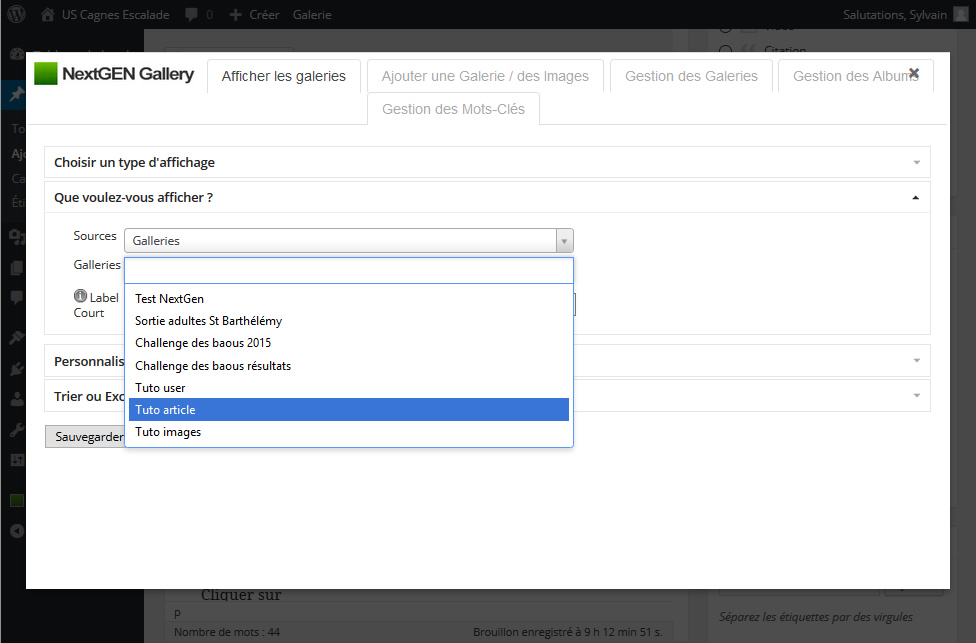Image resolution: width=976 pixels, height=643 pixels.
Task: Click the WordPress logo in admin bar
Action: click(16, 14)
